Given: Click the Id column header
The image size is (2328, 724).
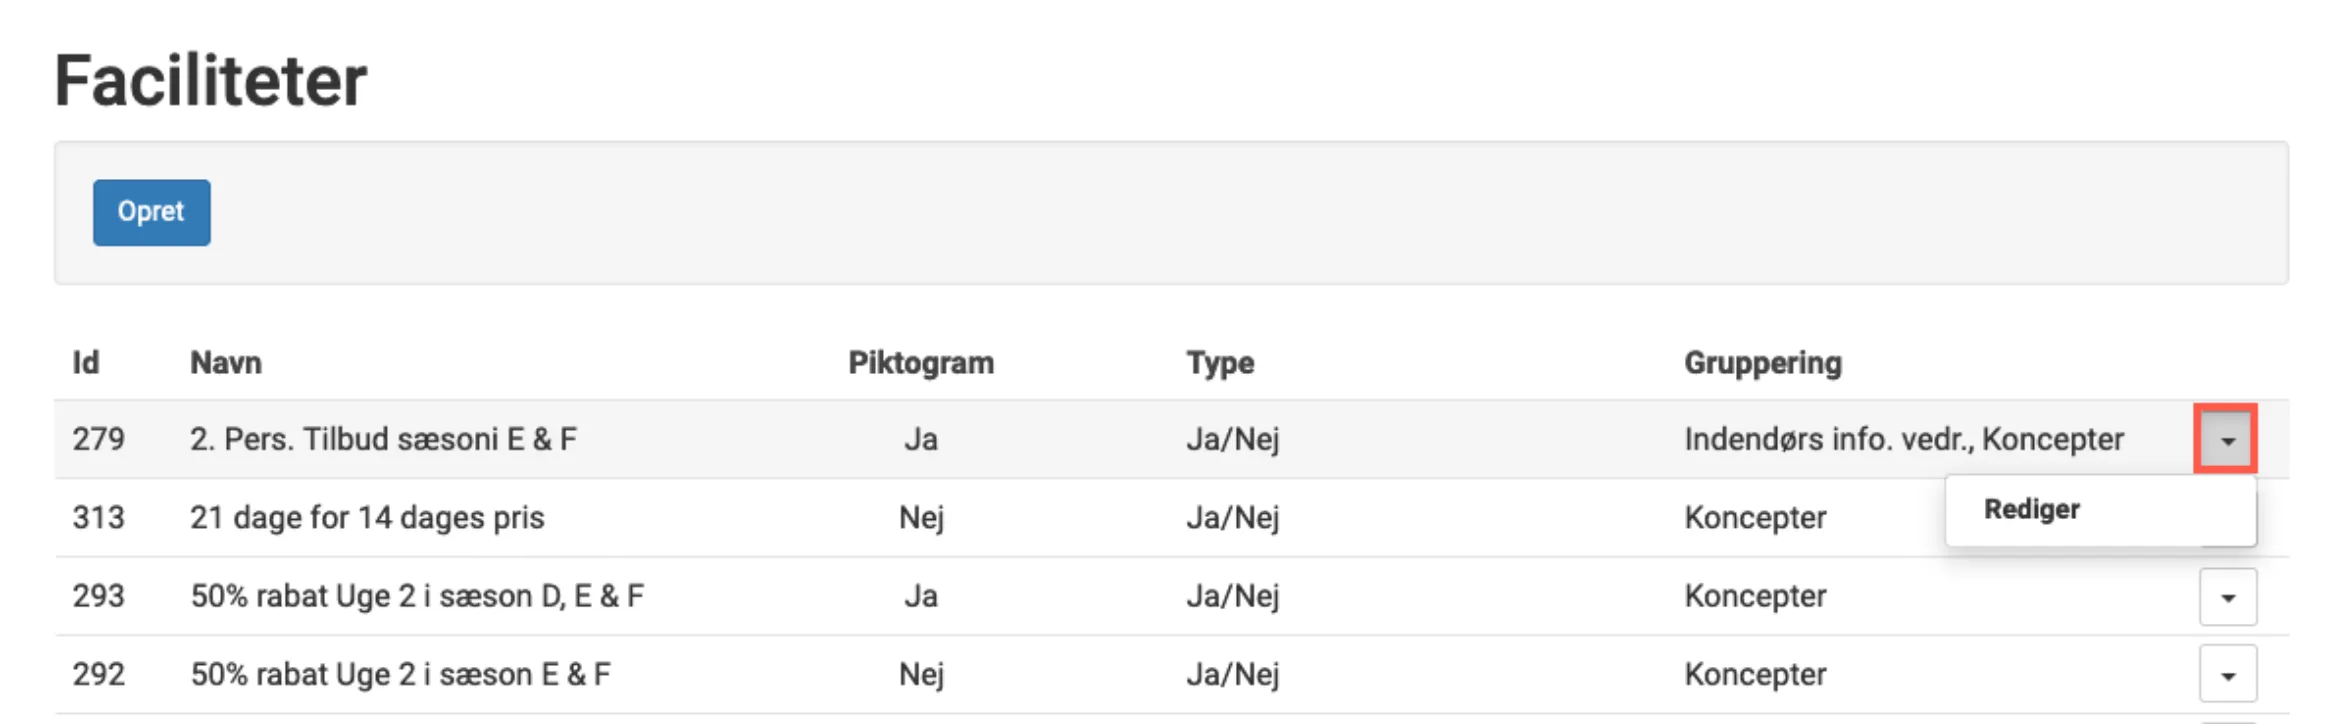Looking at the screenshot, I should pos(86,362).
